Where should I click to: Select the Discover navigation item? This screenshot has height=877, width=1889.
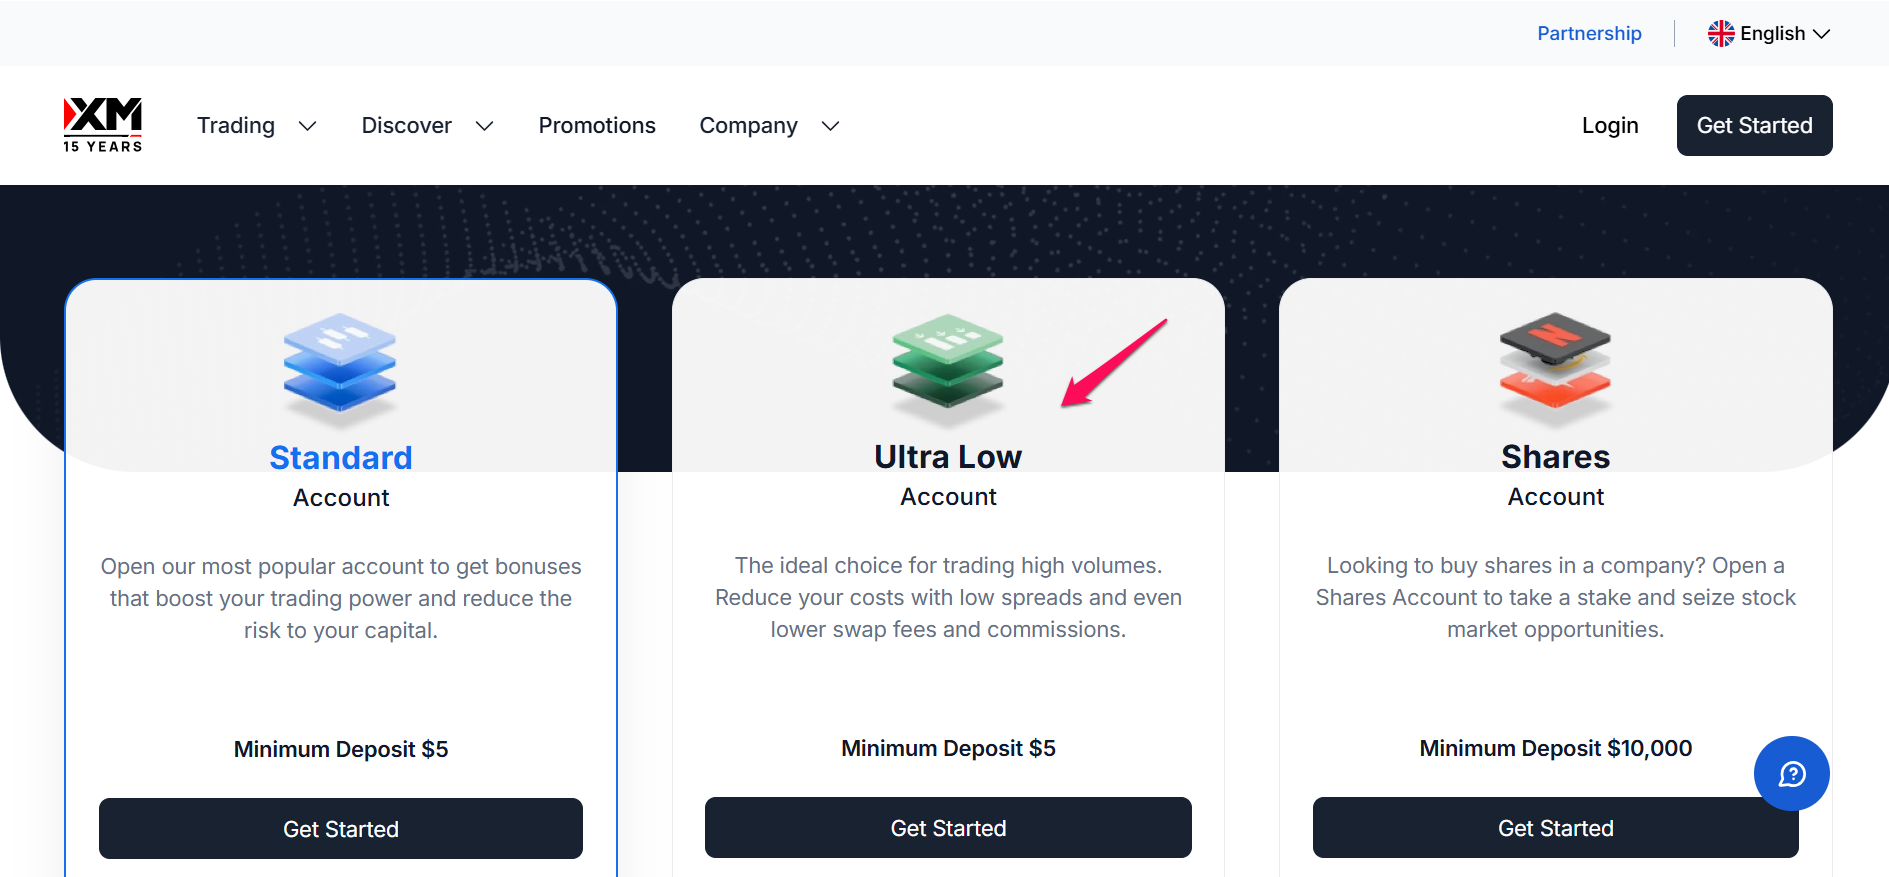(x=406, y=125)
